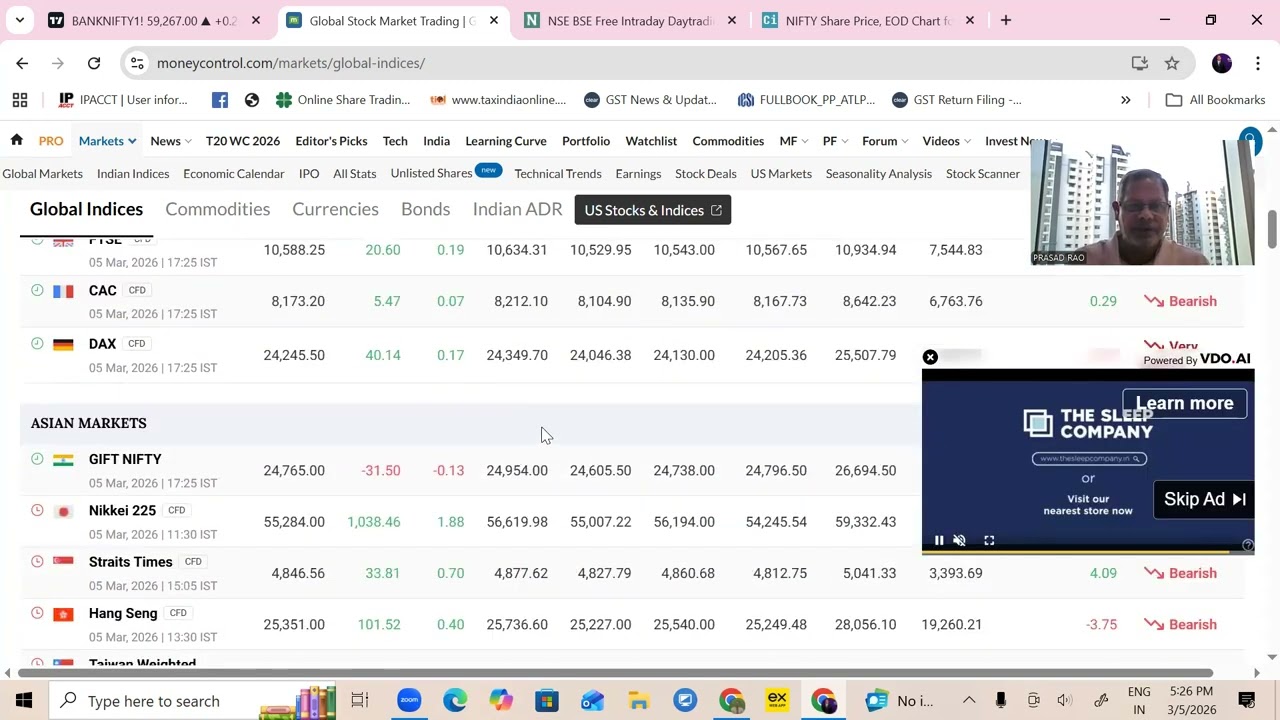Click the moneycontrol home icon
Viewport: 1280px width, 720px height.
coord(17,140)
